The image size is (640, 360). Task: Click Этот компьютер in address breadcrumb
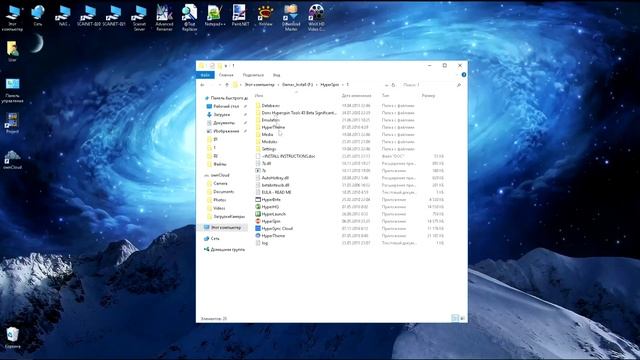pyautogui.click(x=260, y=85)
